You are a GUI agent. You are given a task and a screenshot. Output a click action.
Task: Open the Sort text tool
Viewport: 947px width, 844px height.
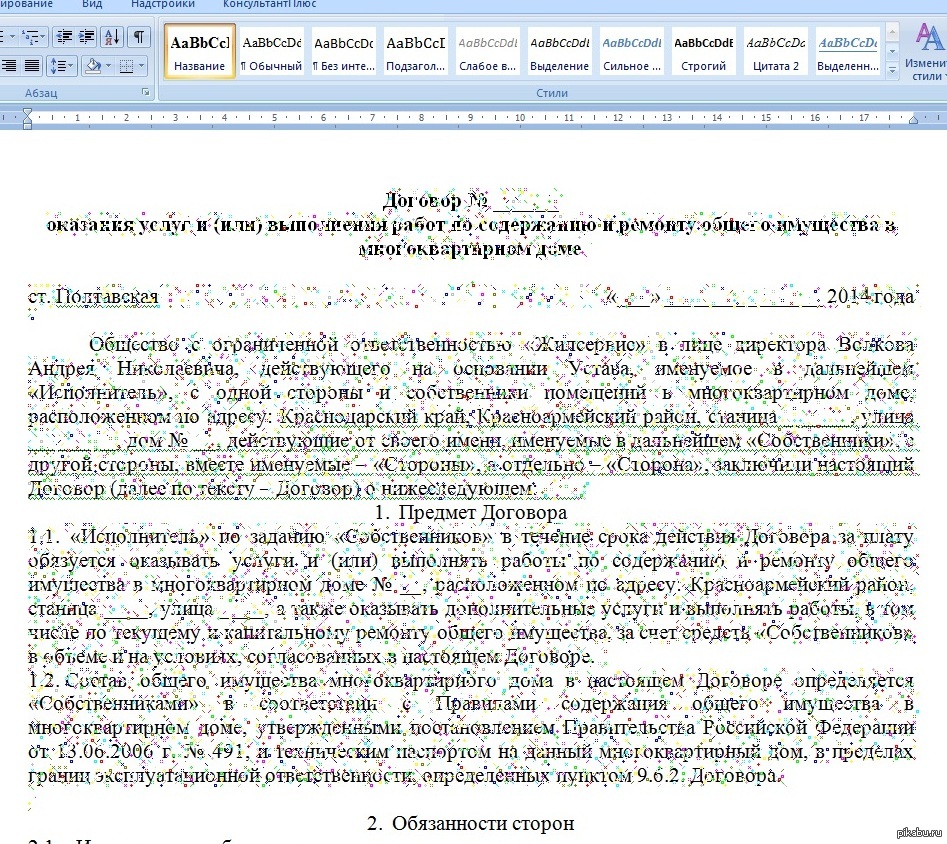click(x=113, y=37)
